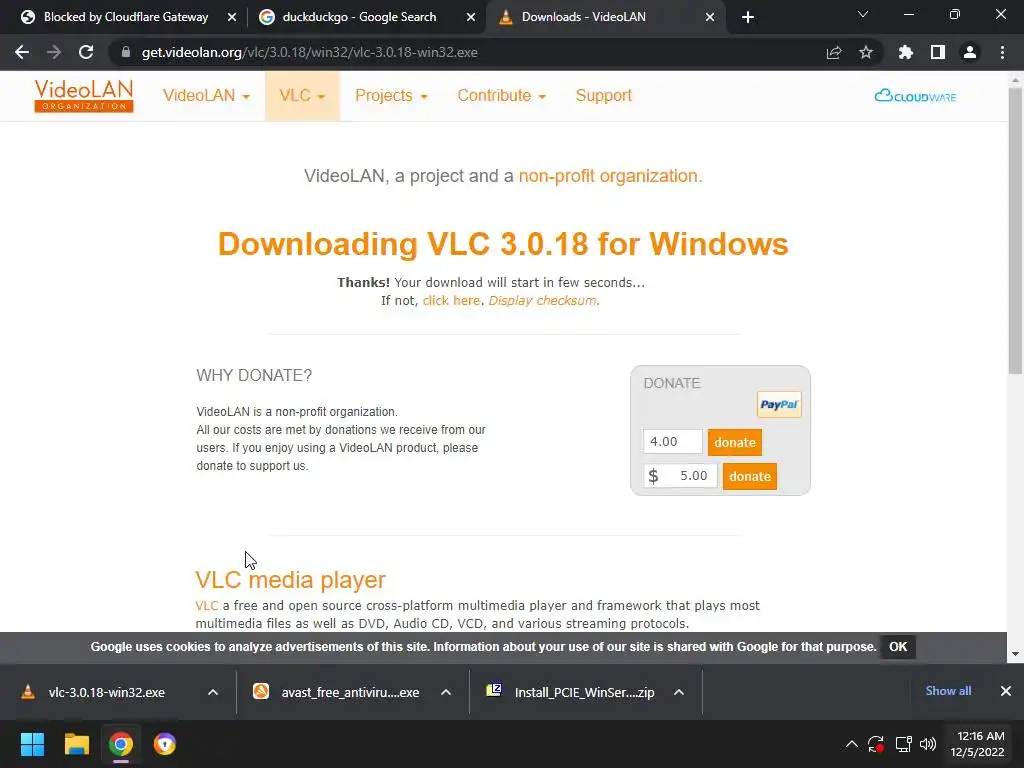
Task: Click the 5.00 dollar amount field
Action: 680,475
